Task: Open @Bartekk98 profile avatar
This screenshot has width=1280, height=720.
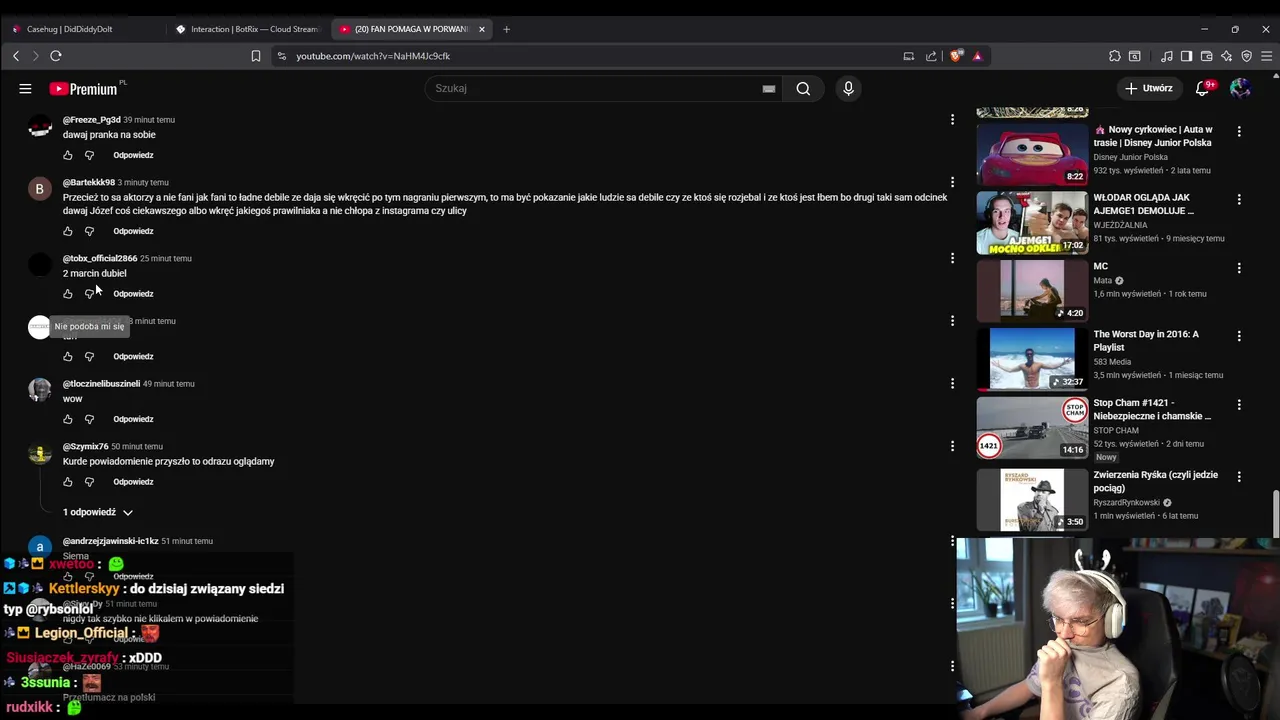Action: tap(40, 189)
